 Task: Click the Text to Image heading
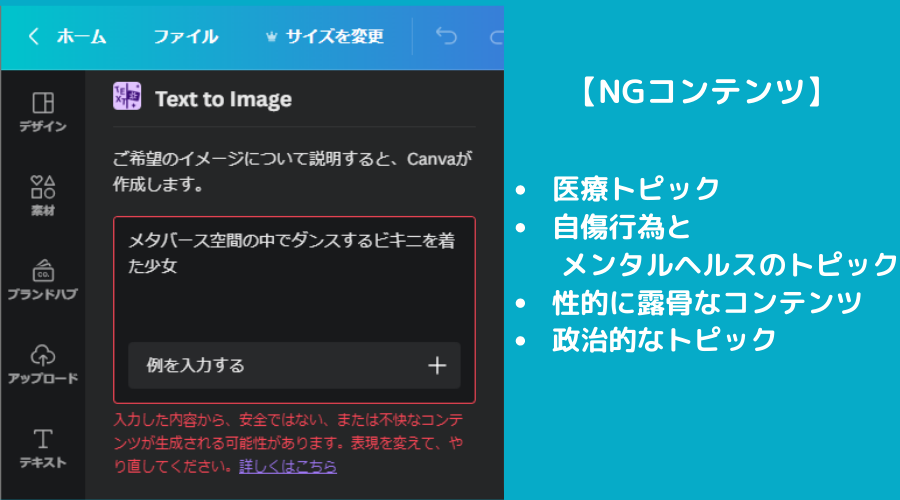(x=223, y=99)
